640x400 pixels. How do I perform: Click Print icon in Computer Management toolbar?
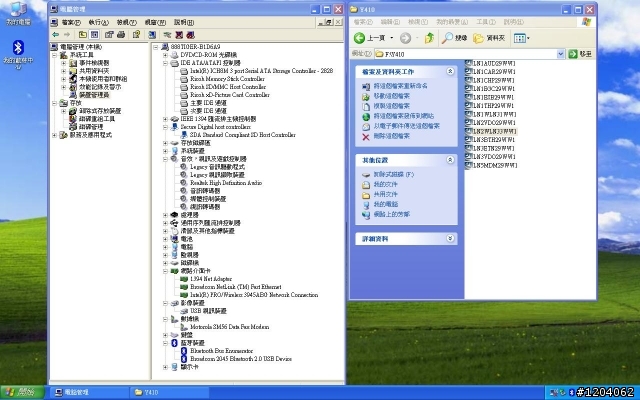tap(121, 35)
